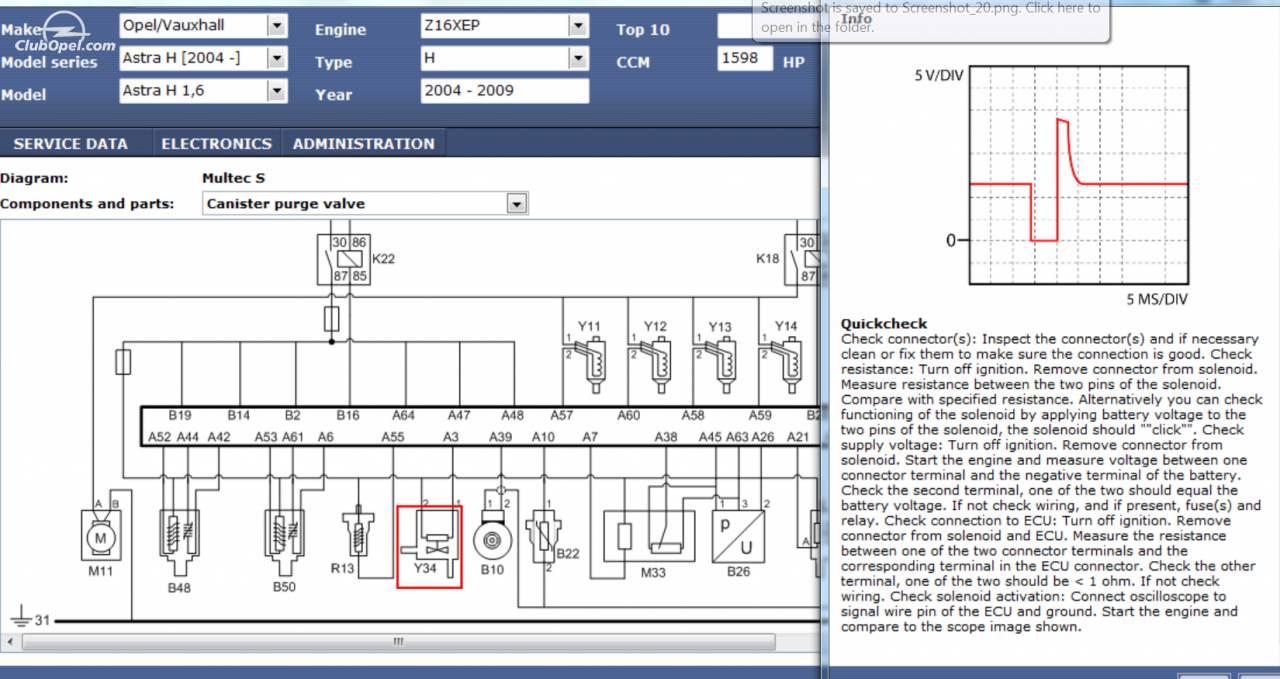
Task: Click pin label B19 on the ECU
Action: 180,415
